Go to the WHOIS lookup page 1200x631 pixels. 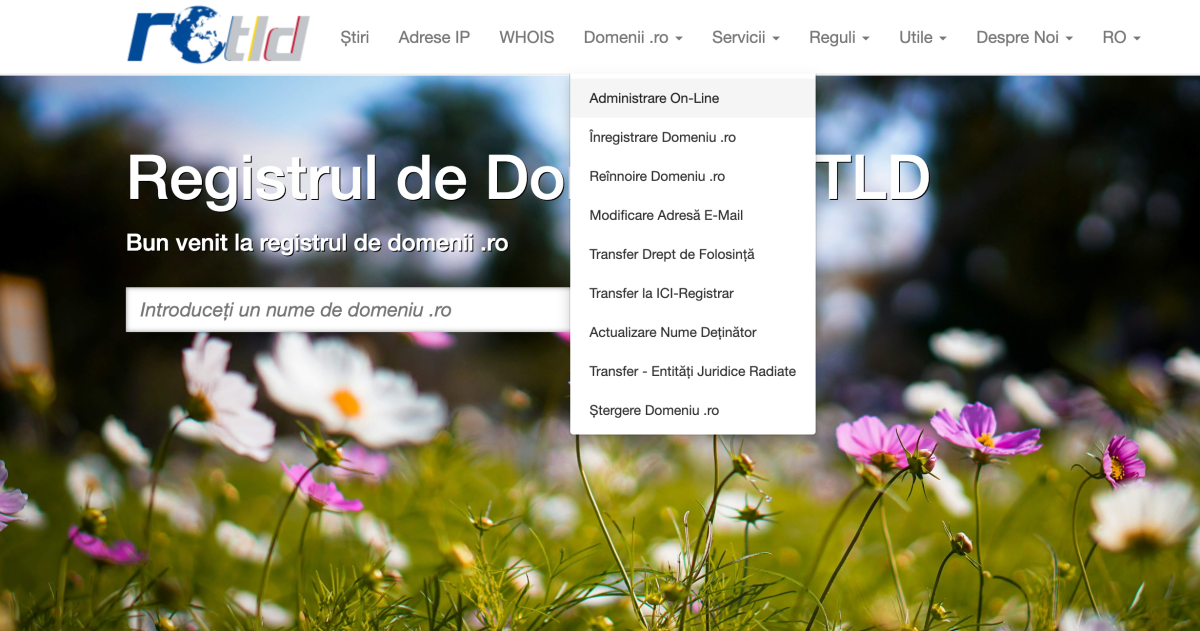point(526,37)
